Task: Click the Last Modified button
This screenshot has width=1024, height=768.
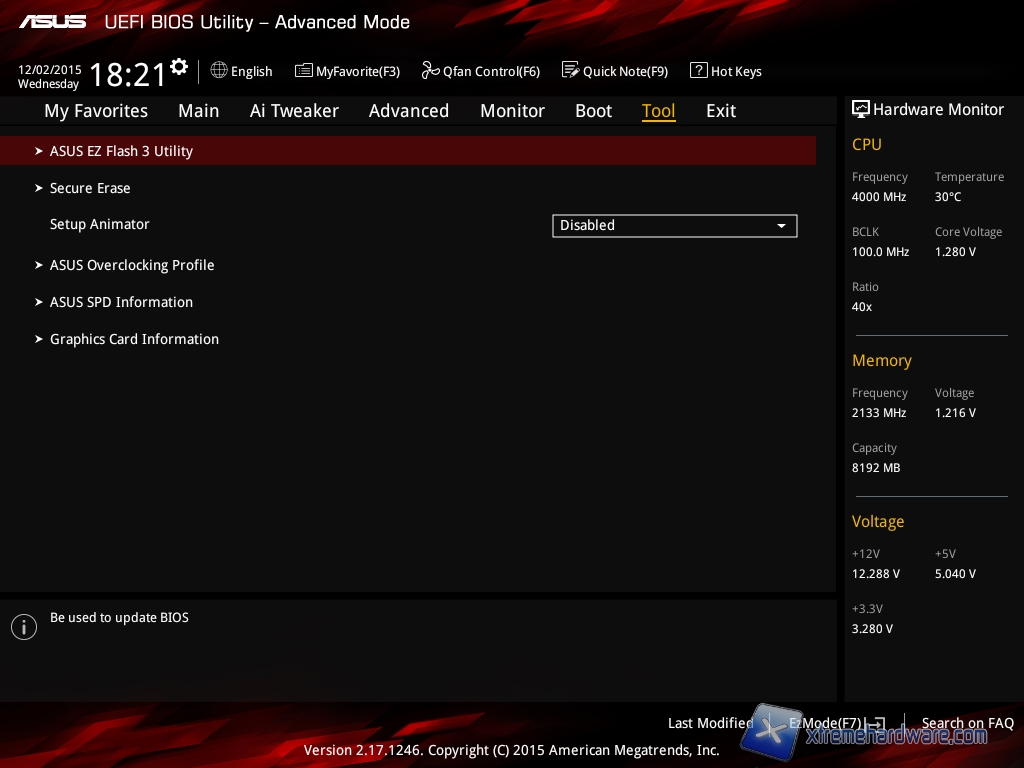Action: tap(710, 723)
